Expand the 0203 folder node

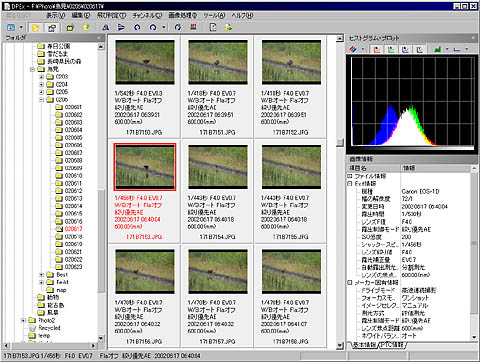[x=42, y=77]
